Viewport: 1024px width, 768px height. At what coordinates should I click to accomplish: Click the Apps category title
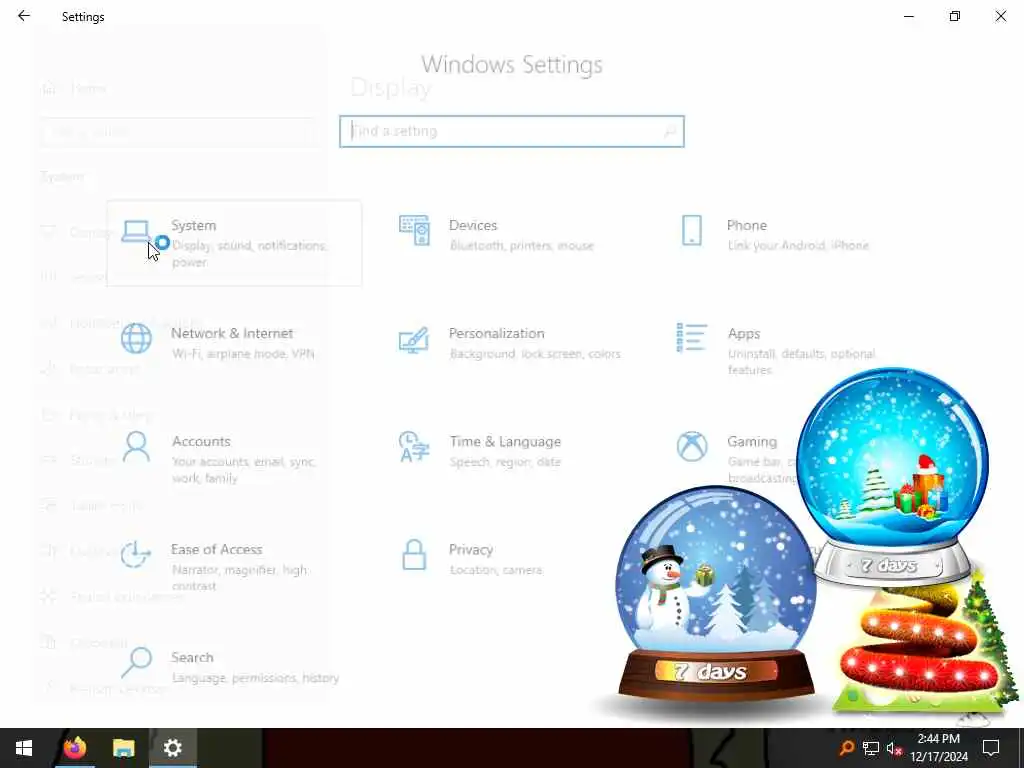pyautogui.click(x=744, y=334)
